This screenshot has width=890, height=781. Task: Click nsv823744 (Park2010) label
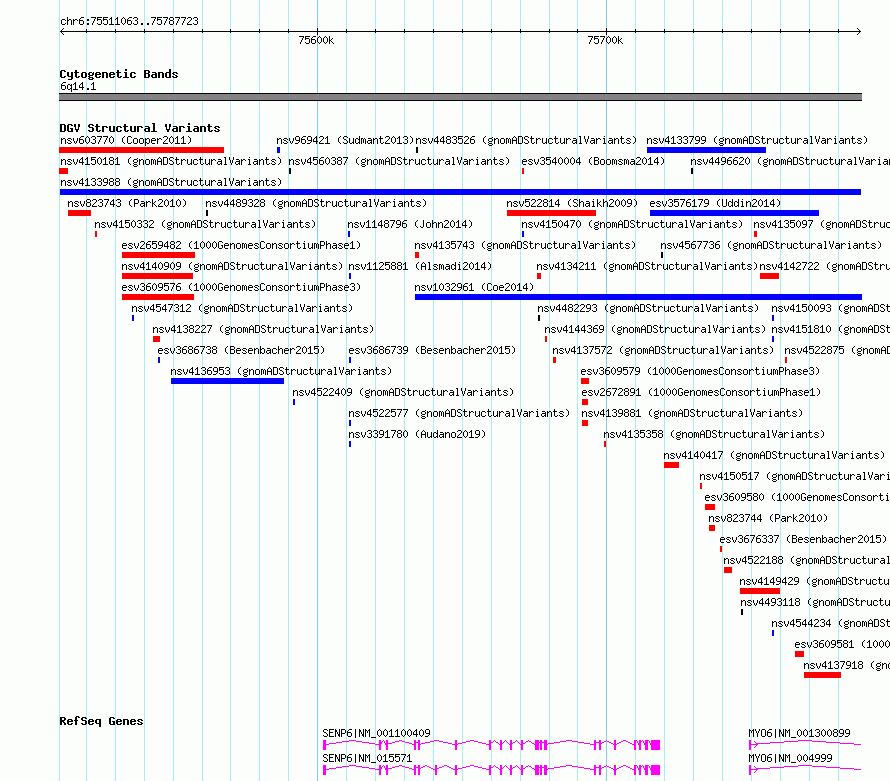point(768,518)
